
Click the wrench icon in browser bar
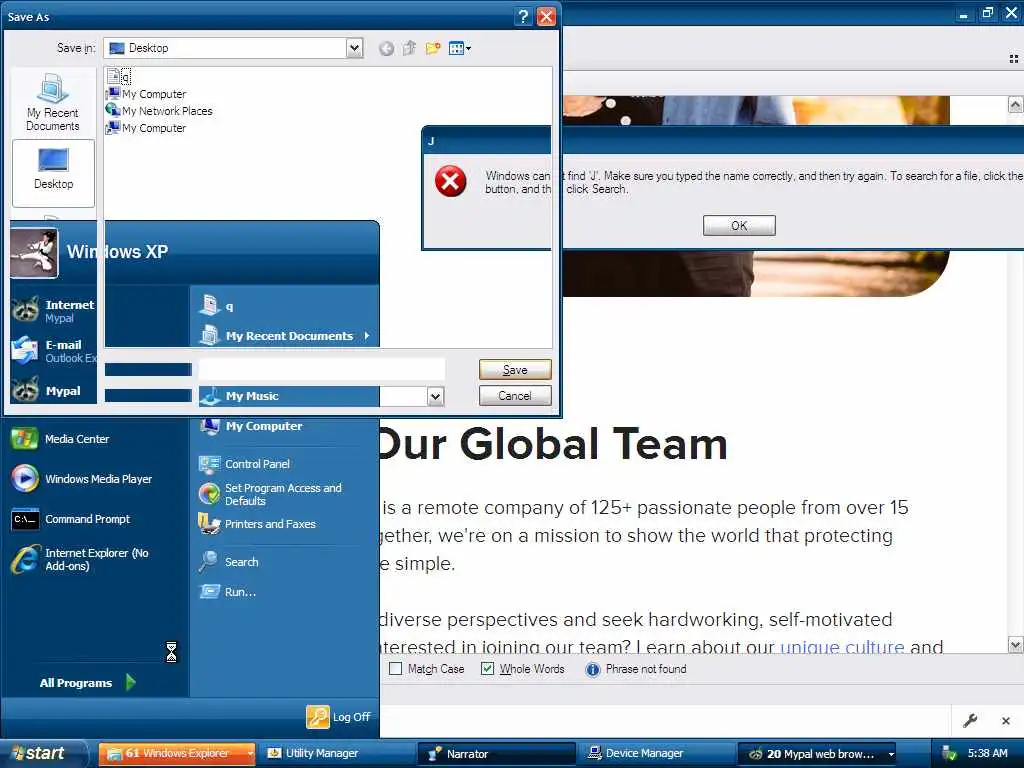click(x=970, y=720)
